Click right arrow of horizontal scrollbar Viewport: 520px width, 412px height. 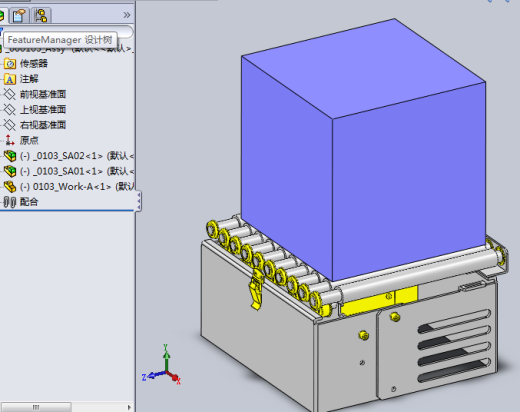click(x=129, y=407)
